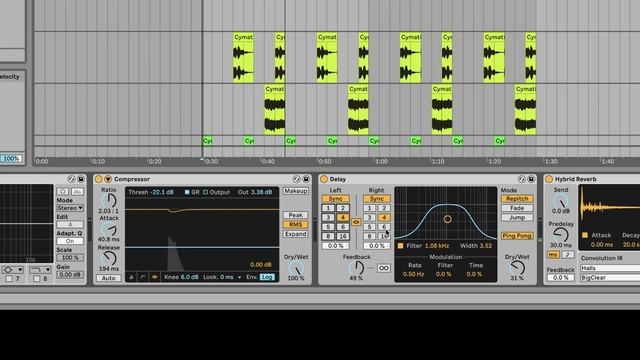Select Right delay time 8
This screenshot has height=360, width=640.
369,236
